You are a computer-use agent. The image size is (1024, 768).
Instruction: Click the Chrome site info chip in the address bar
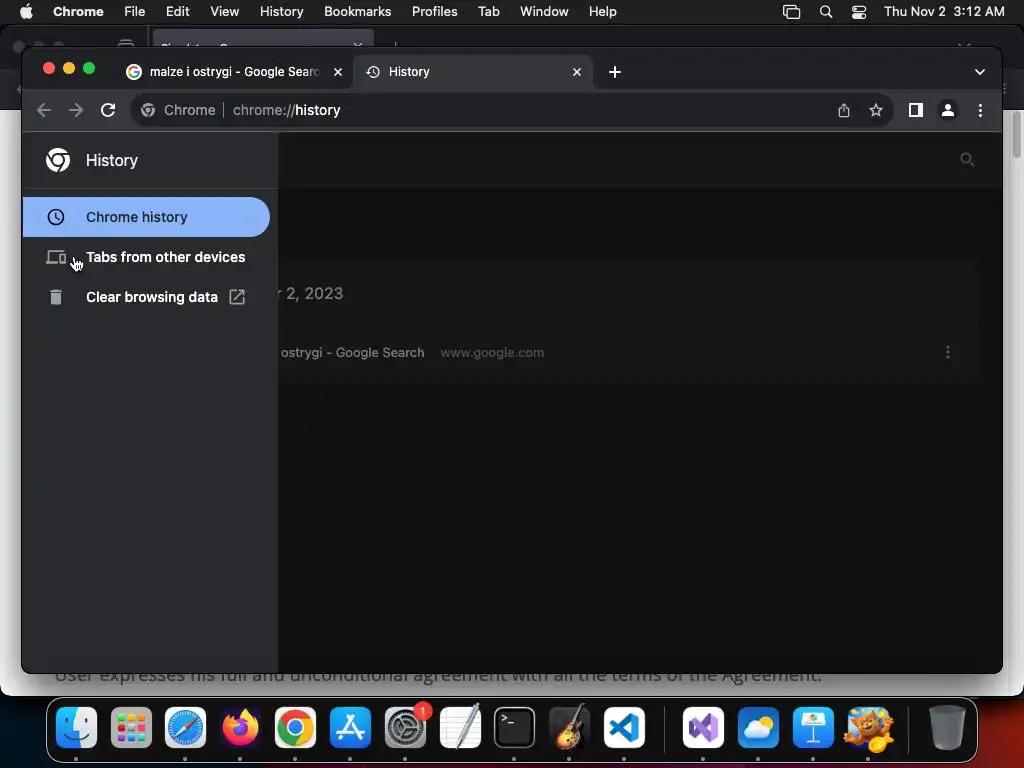(178, 110)
